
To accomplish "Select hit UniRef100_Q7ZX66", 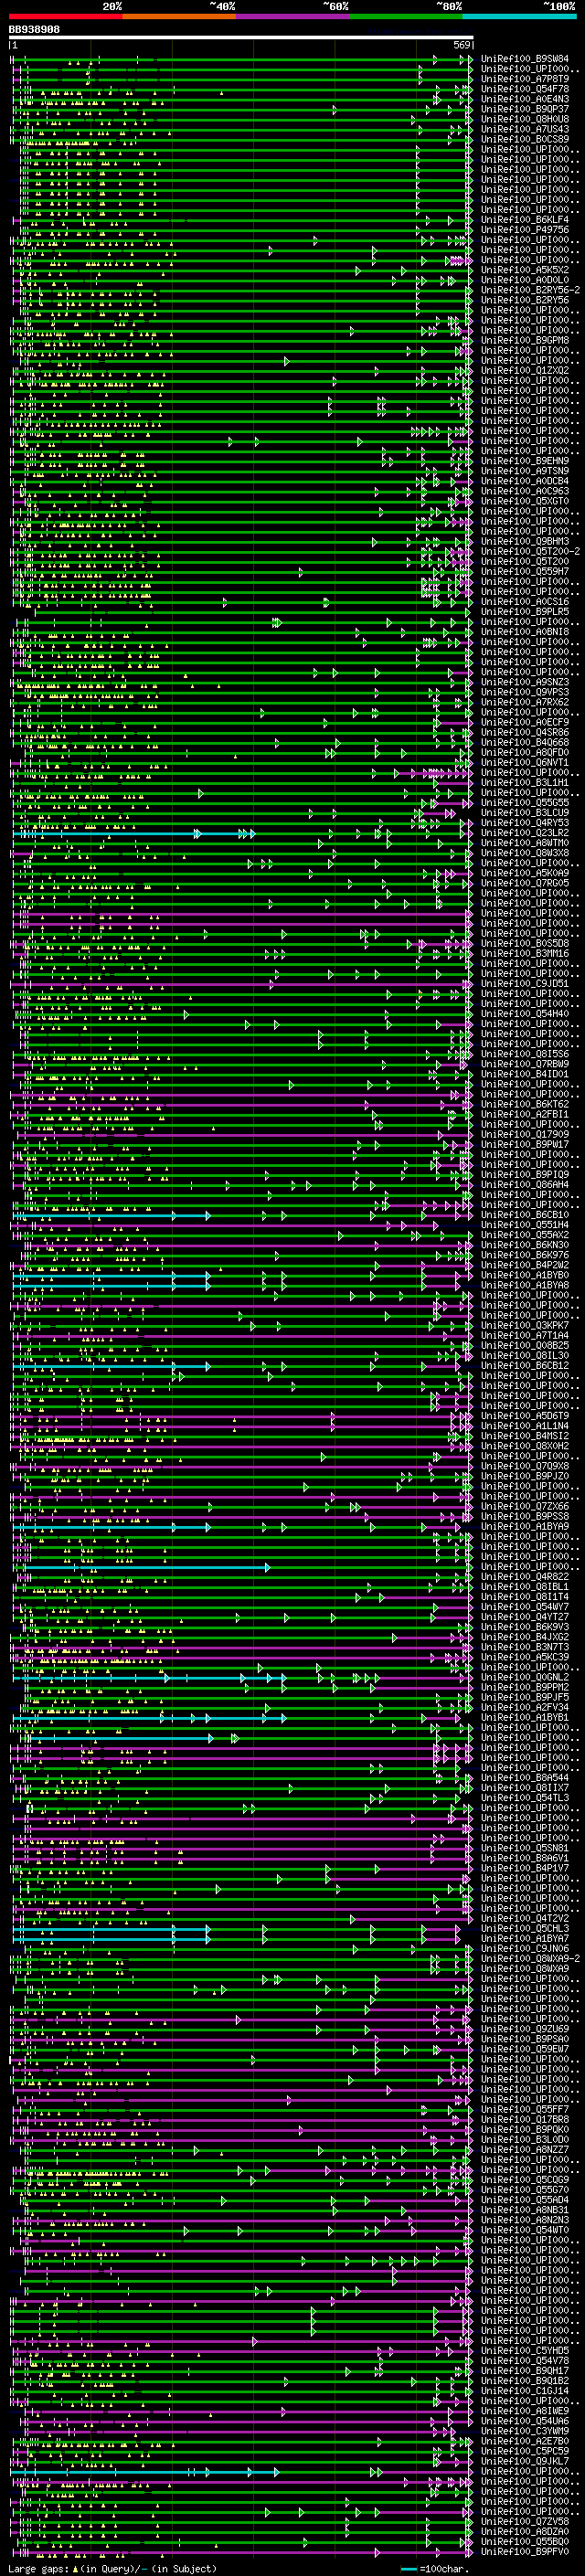I will (x=524, y=1506).
